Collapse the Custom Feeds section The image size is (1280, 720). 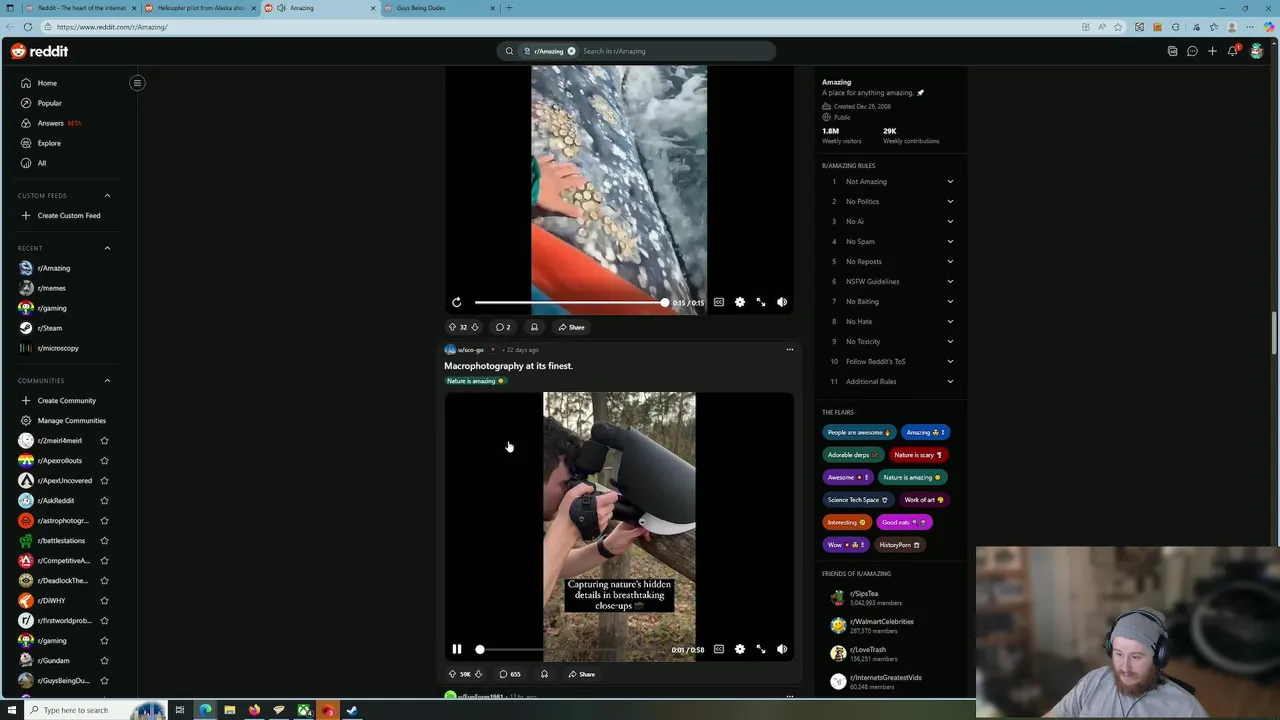click(x=107, y=195)
